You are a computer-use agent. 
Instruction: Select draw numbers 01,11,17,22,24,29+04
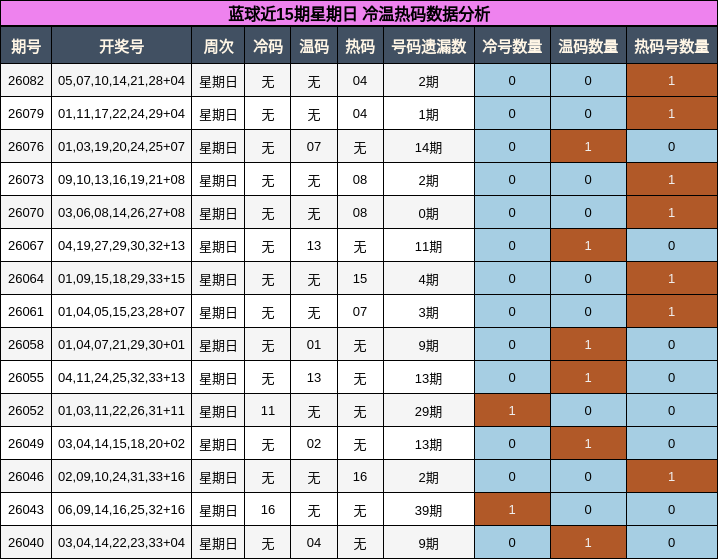(121, 114)
